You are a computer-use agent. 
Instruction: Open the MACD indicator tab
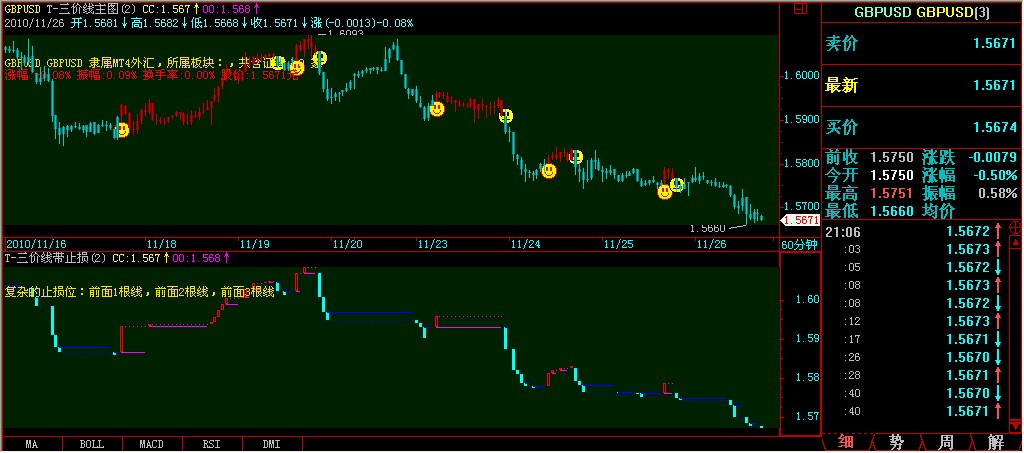click(x=152, y=445)
